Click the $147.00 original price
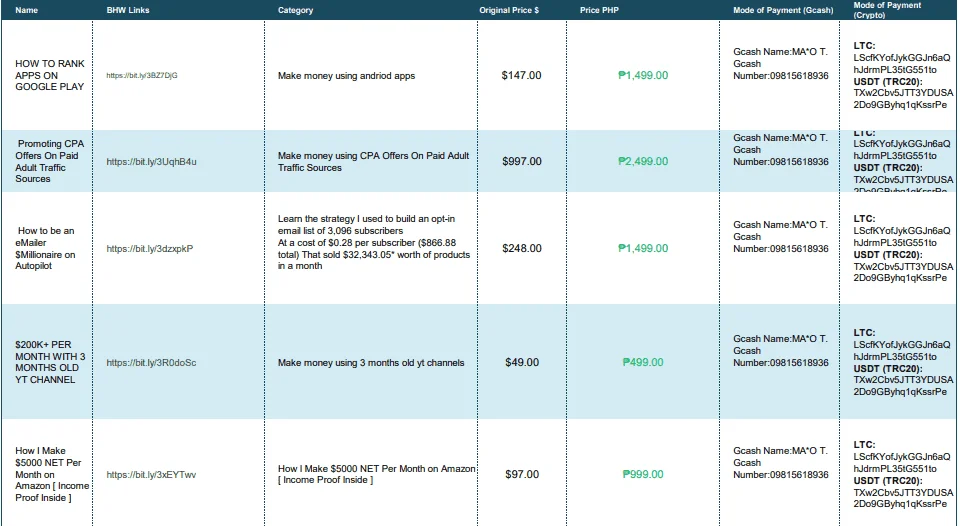960x526 pixels. pyautogui.click(x=521, y=75)
